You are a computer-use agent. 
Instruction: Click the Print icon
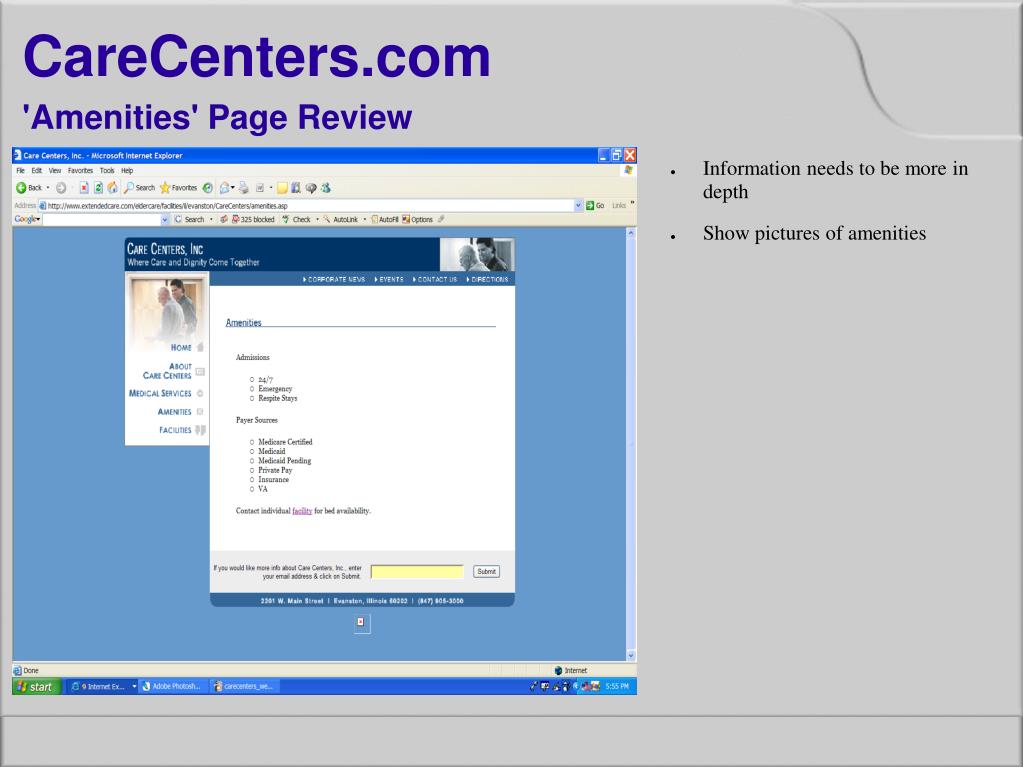(x=243, y=188)
